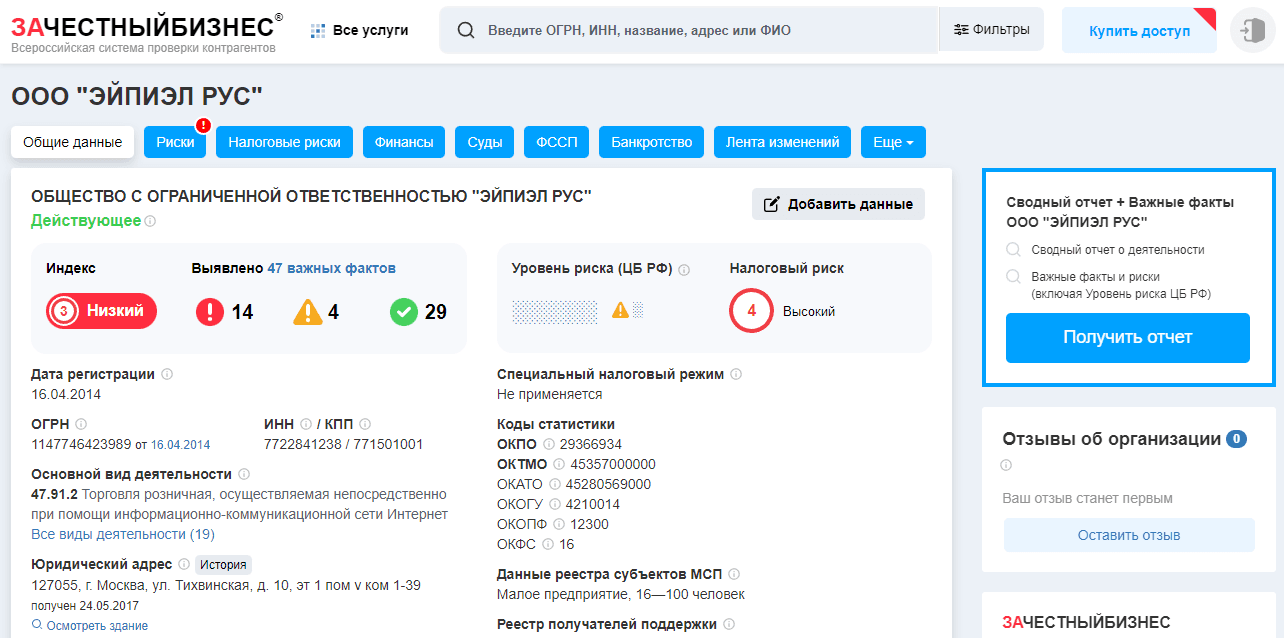Open the 'Банкротство' tab
Viewport: 1284px width, 638px height.
(651, 142)
